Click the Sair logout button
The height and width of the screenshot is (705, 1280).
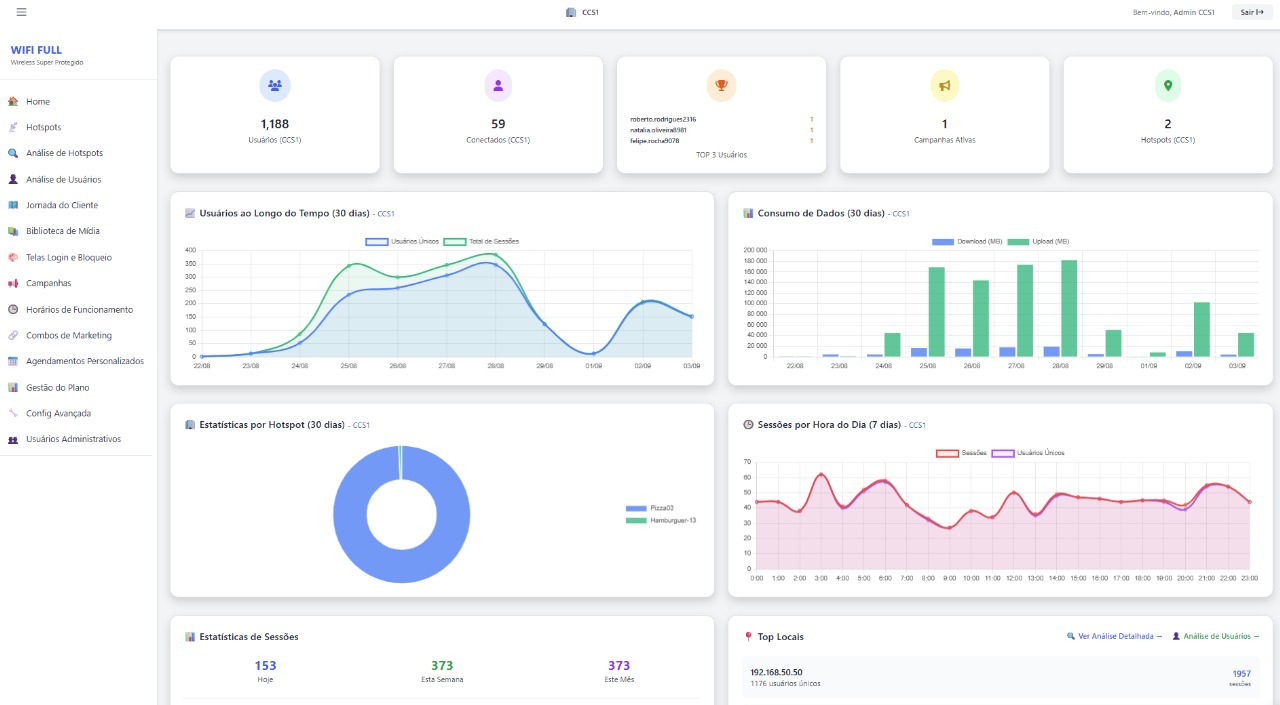tap(1251, 12)
